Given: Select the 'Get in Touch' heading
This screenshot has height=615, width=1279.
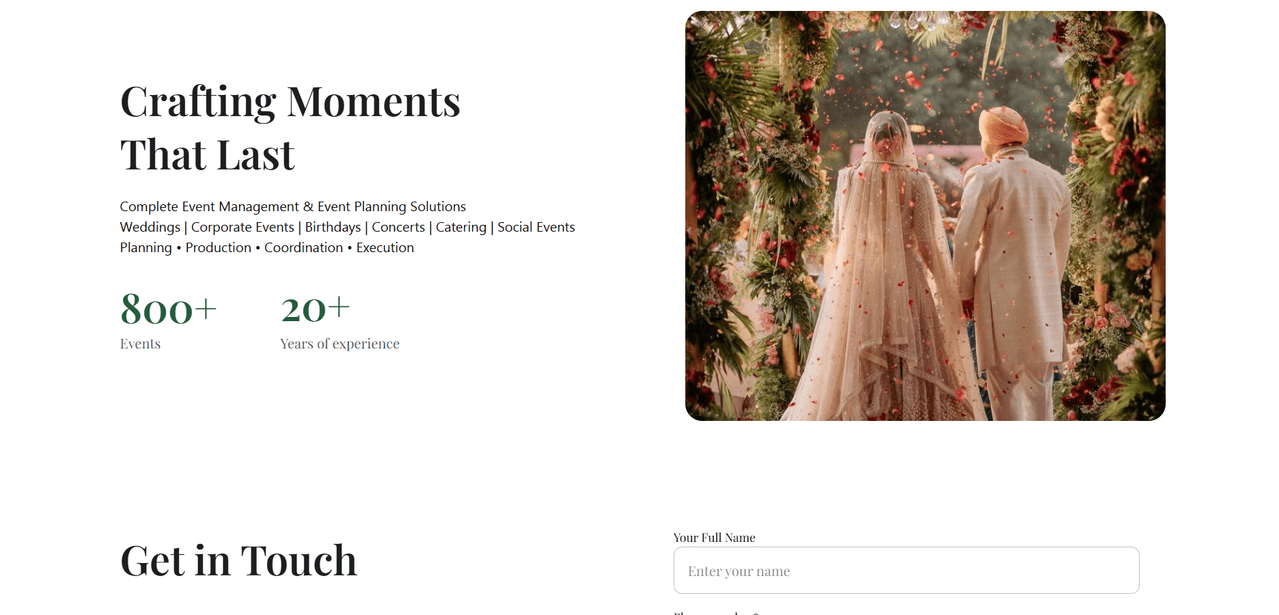Looking at the screenshot, I should (x=238, y=560).
